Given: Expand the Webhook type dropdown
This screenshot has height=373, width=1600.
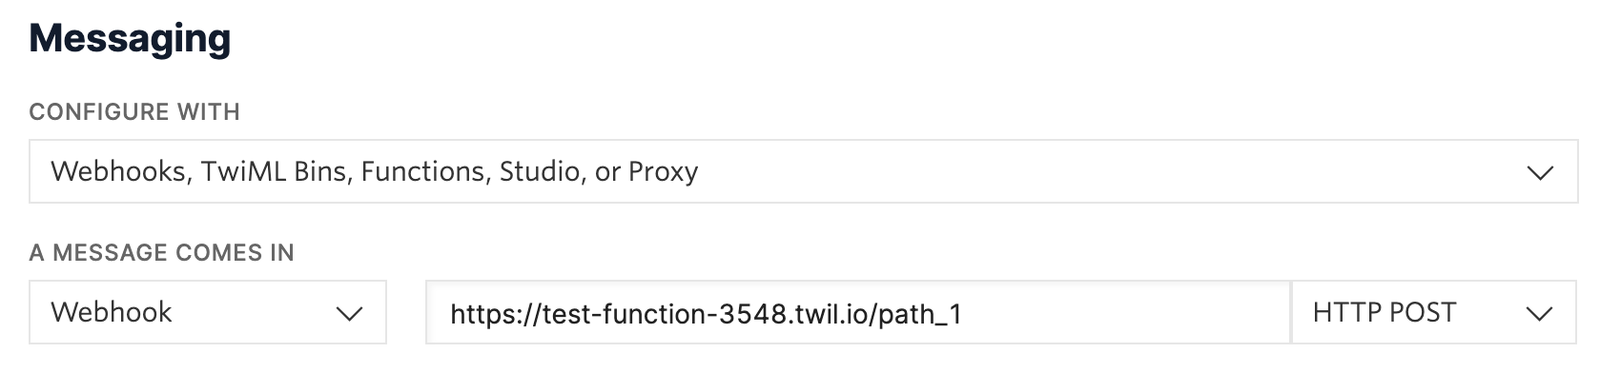Looking at the screenshot, I should (x=207, y=312).
